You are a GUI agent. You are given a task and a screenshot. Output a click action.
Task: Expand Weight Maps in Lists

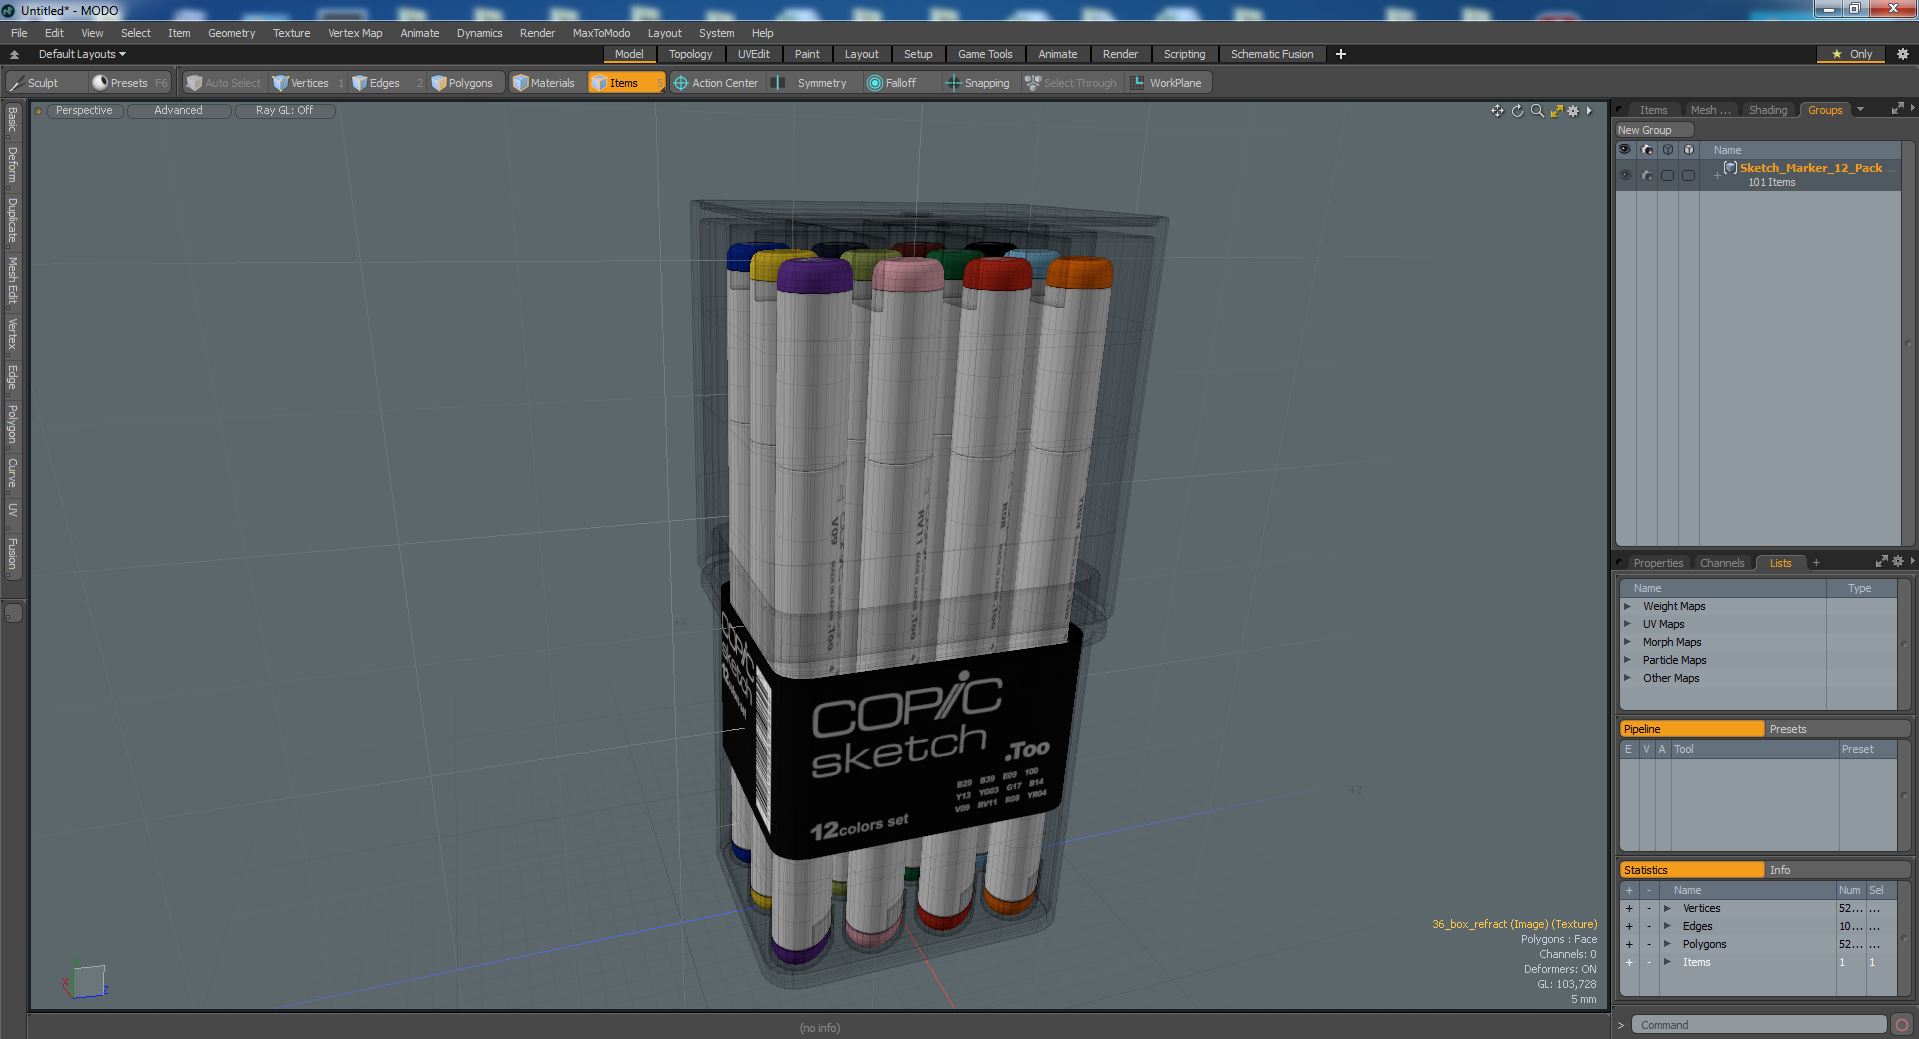point(1627,606)
